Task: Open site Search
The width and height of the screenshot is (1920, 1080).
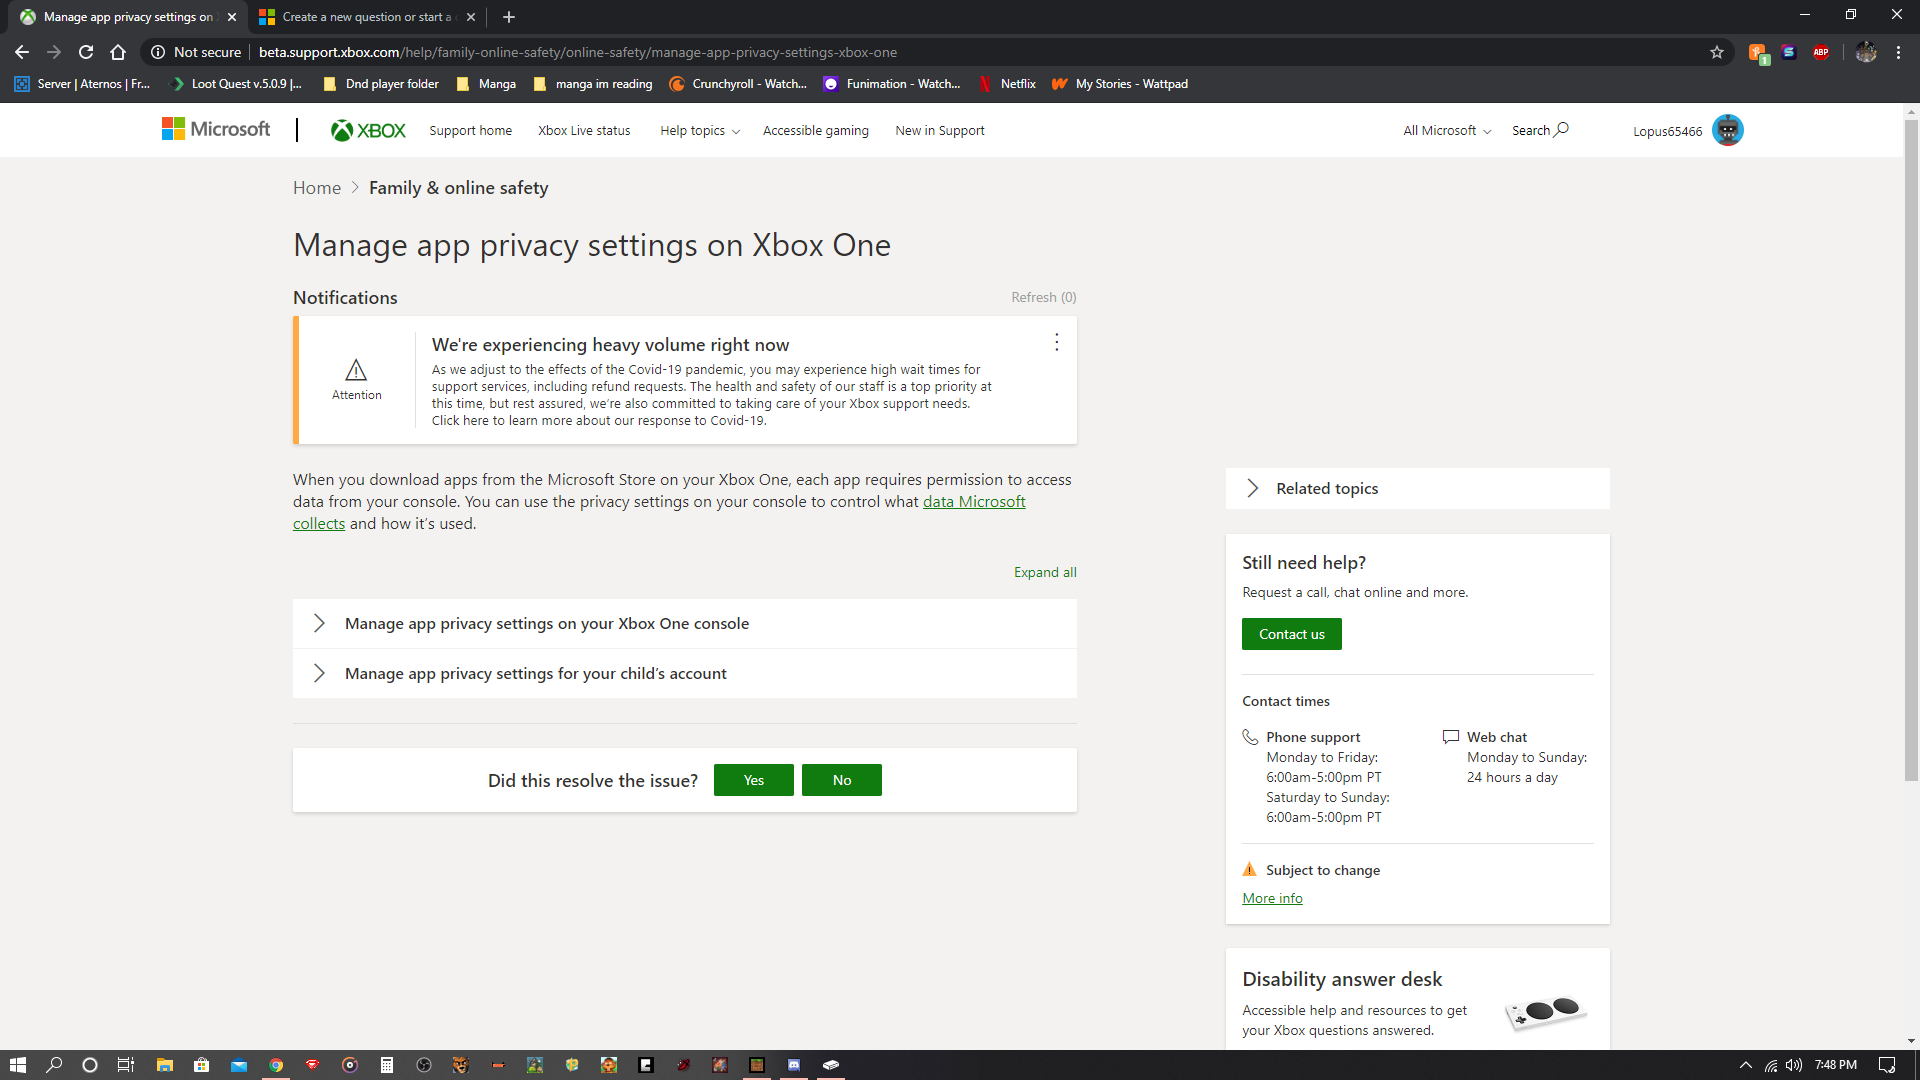Action: tap(1540, 130)
